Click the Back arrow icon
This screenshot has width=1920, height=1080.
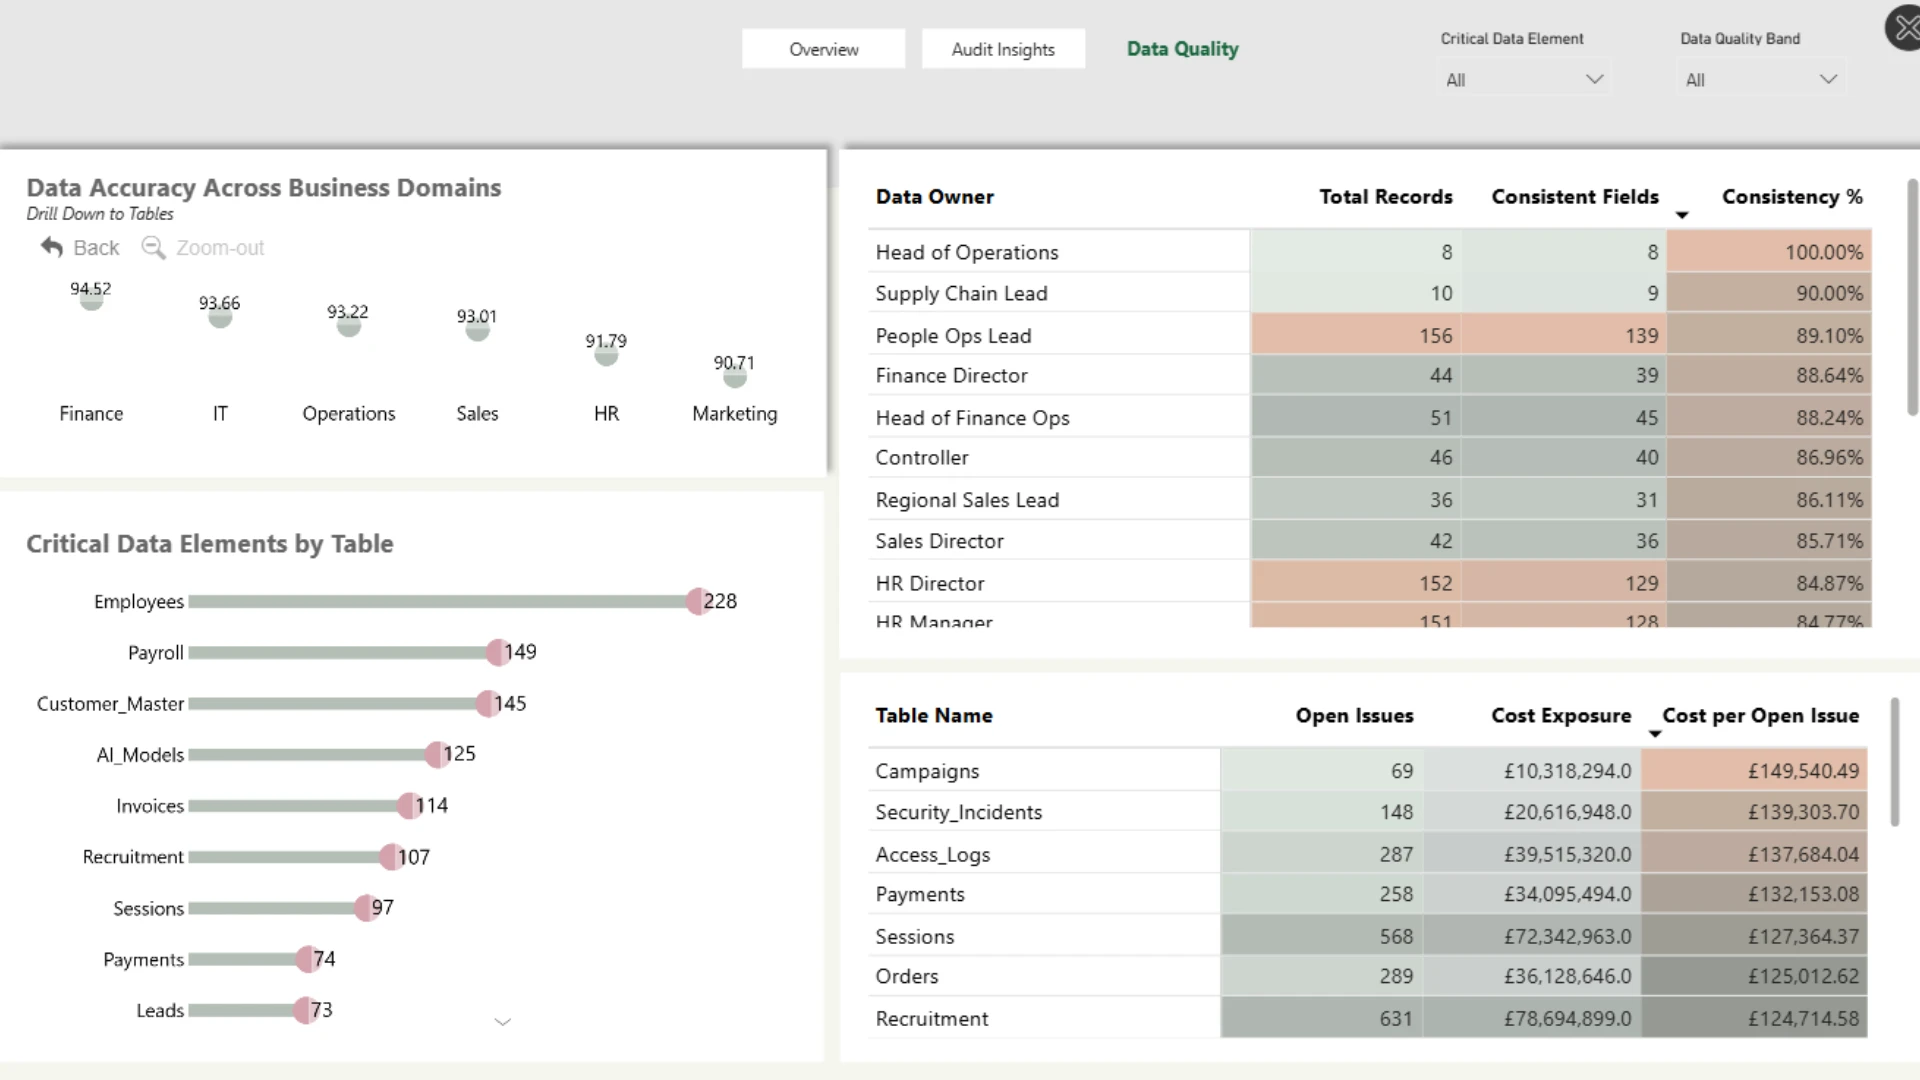click(x=52, y=247)
